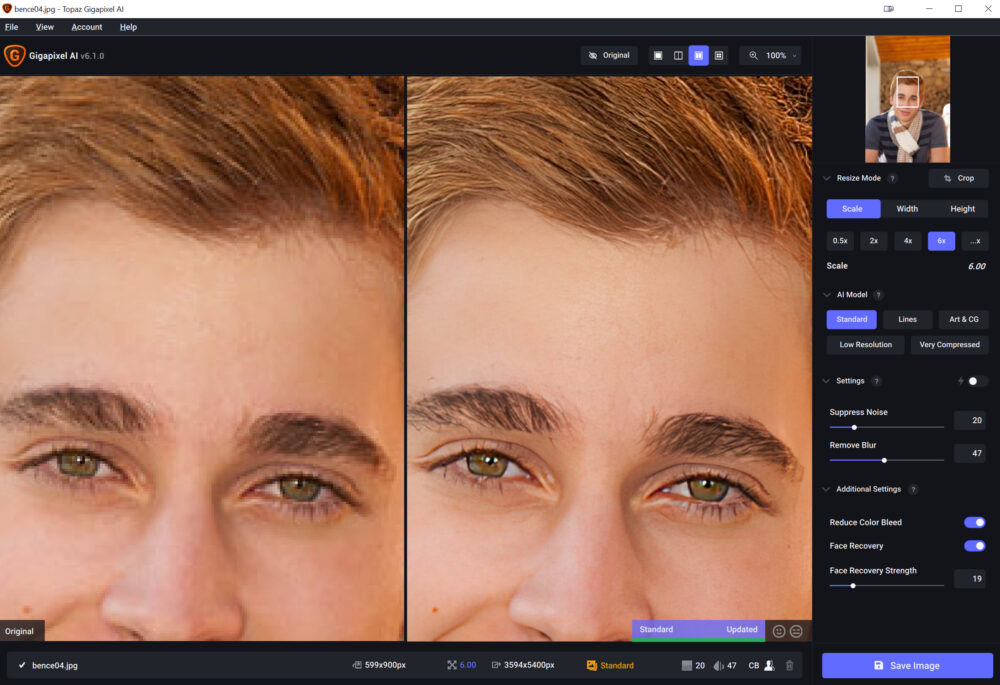The height and width of the screenshot is (685, 1000).
Task: Click the title bar device icon
Action: click(888, 9)
